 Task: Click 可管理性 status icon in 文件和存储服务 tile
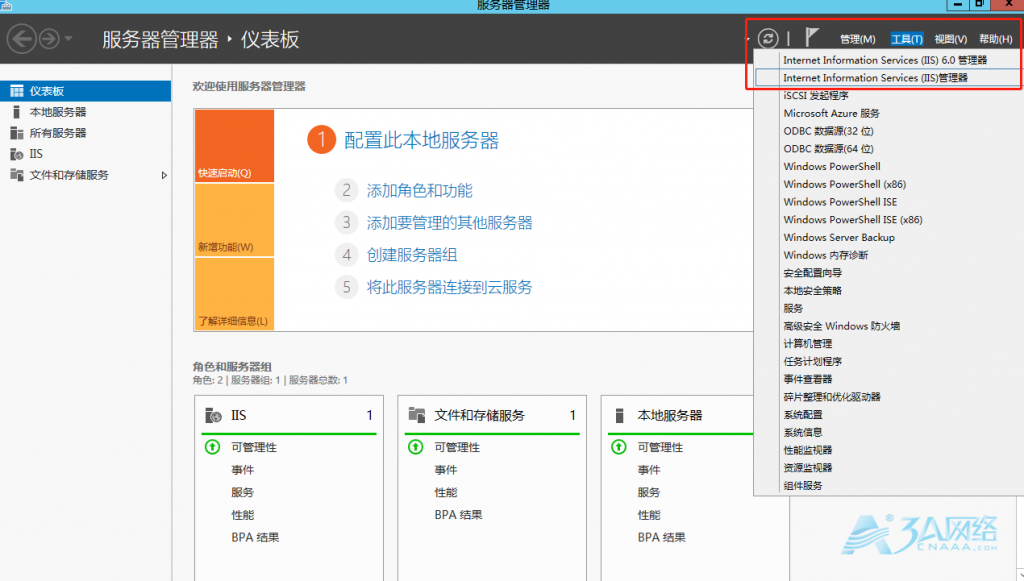click(x=415, y=447)
